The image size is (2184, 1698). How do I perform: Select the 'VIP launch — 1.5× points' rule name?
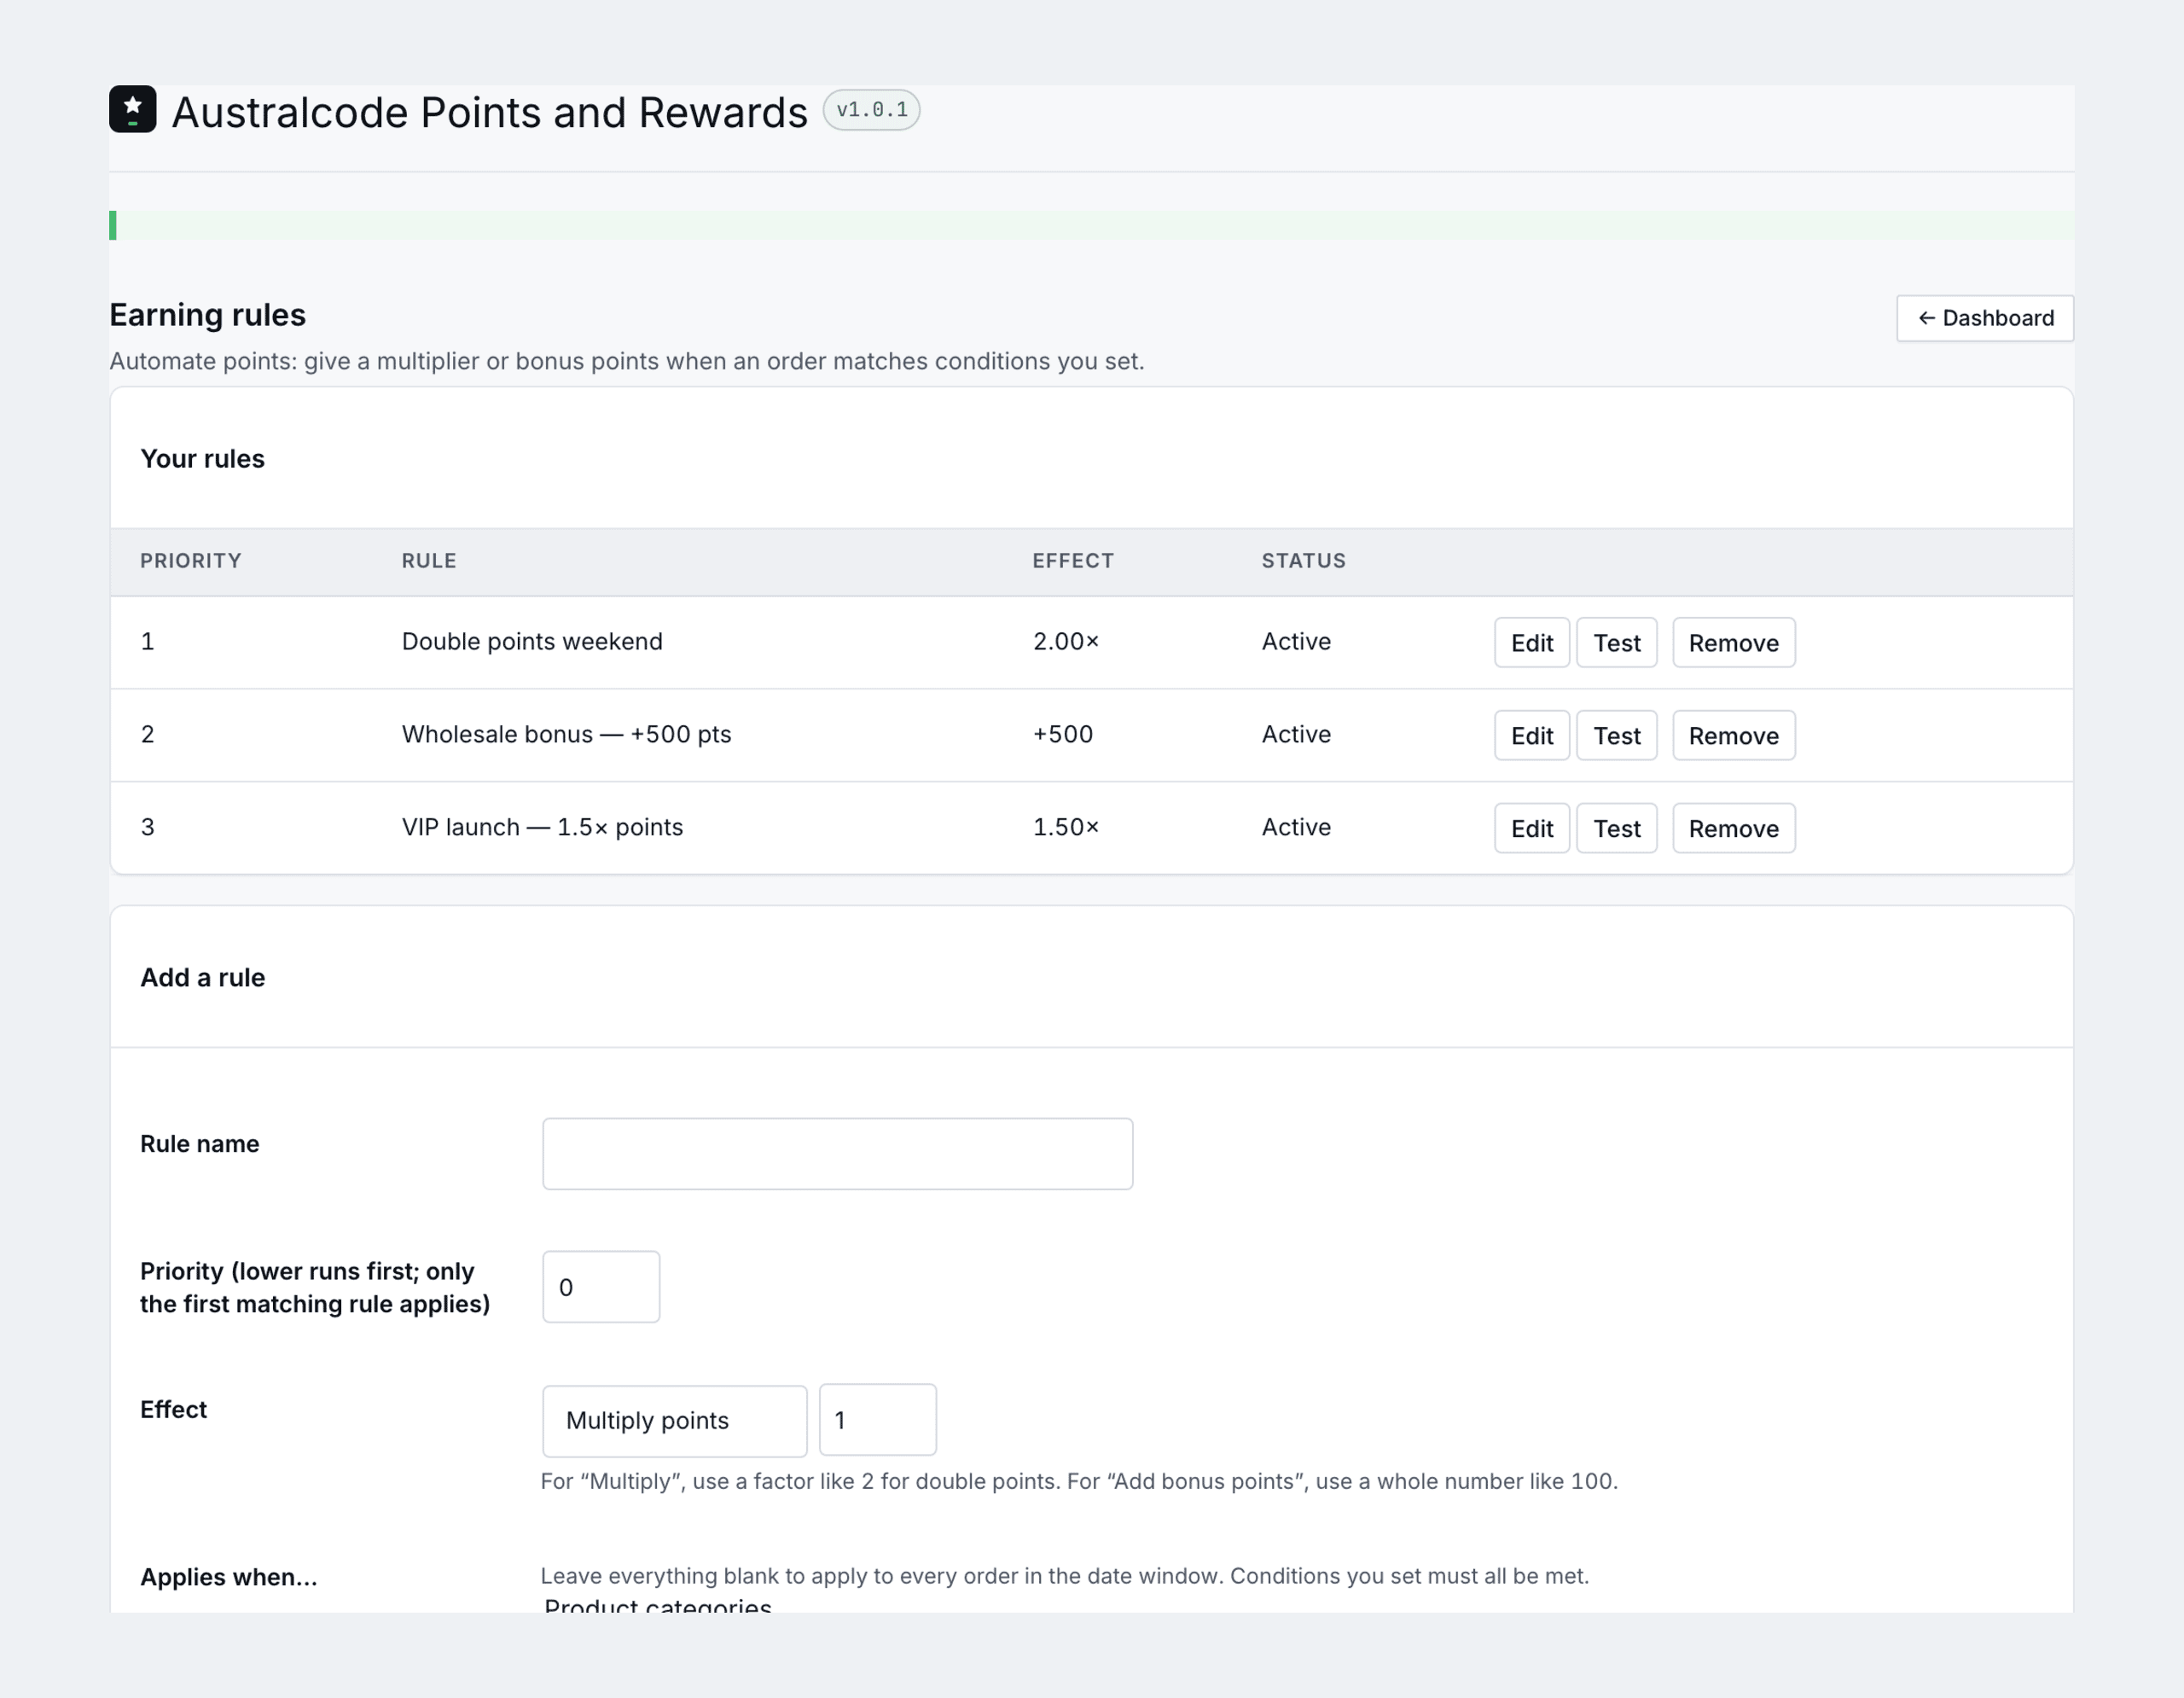(542, 827)
